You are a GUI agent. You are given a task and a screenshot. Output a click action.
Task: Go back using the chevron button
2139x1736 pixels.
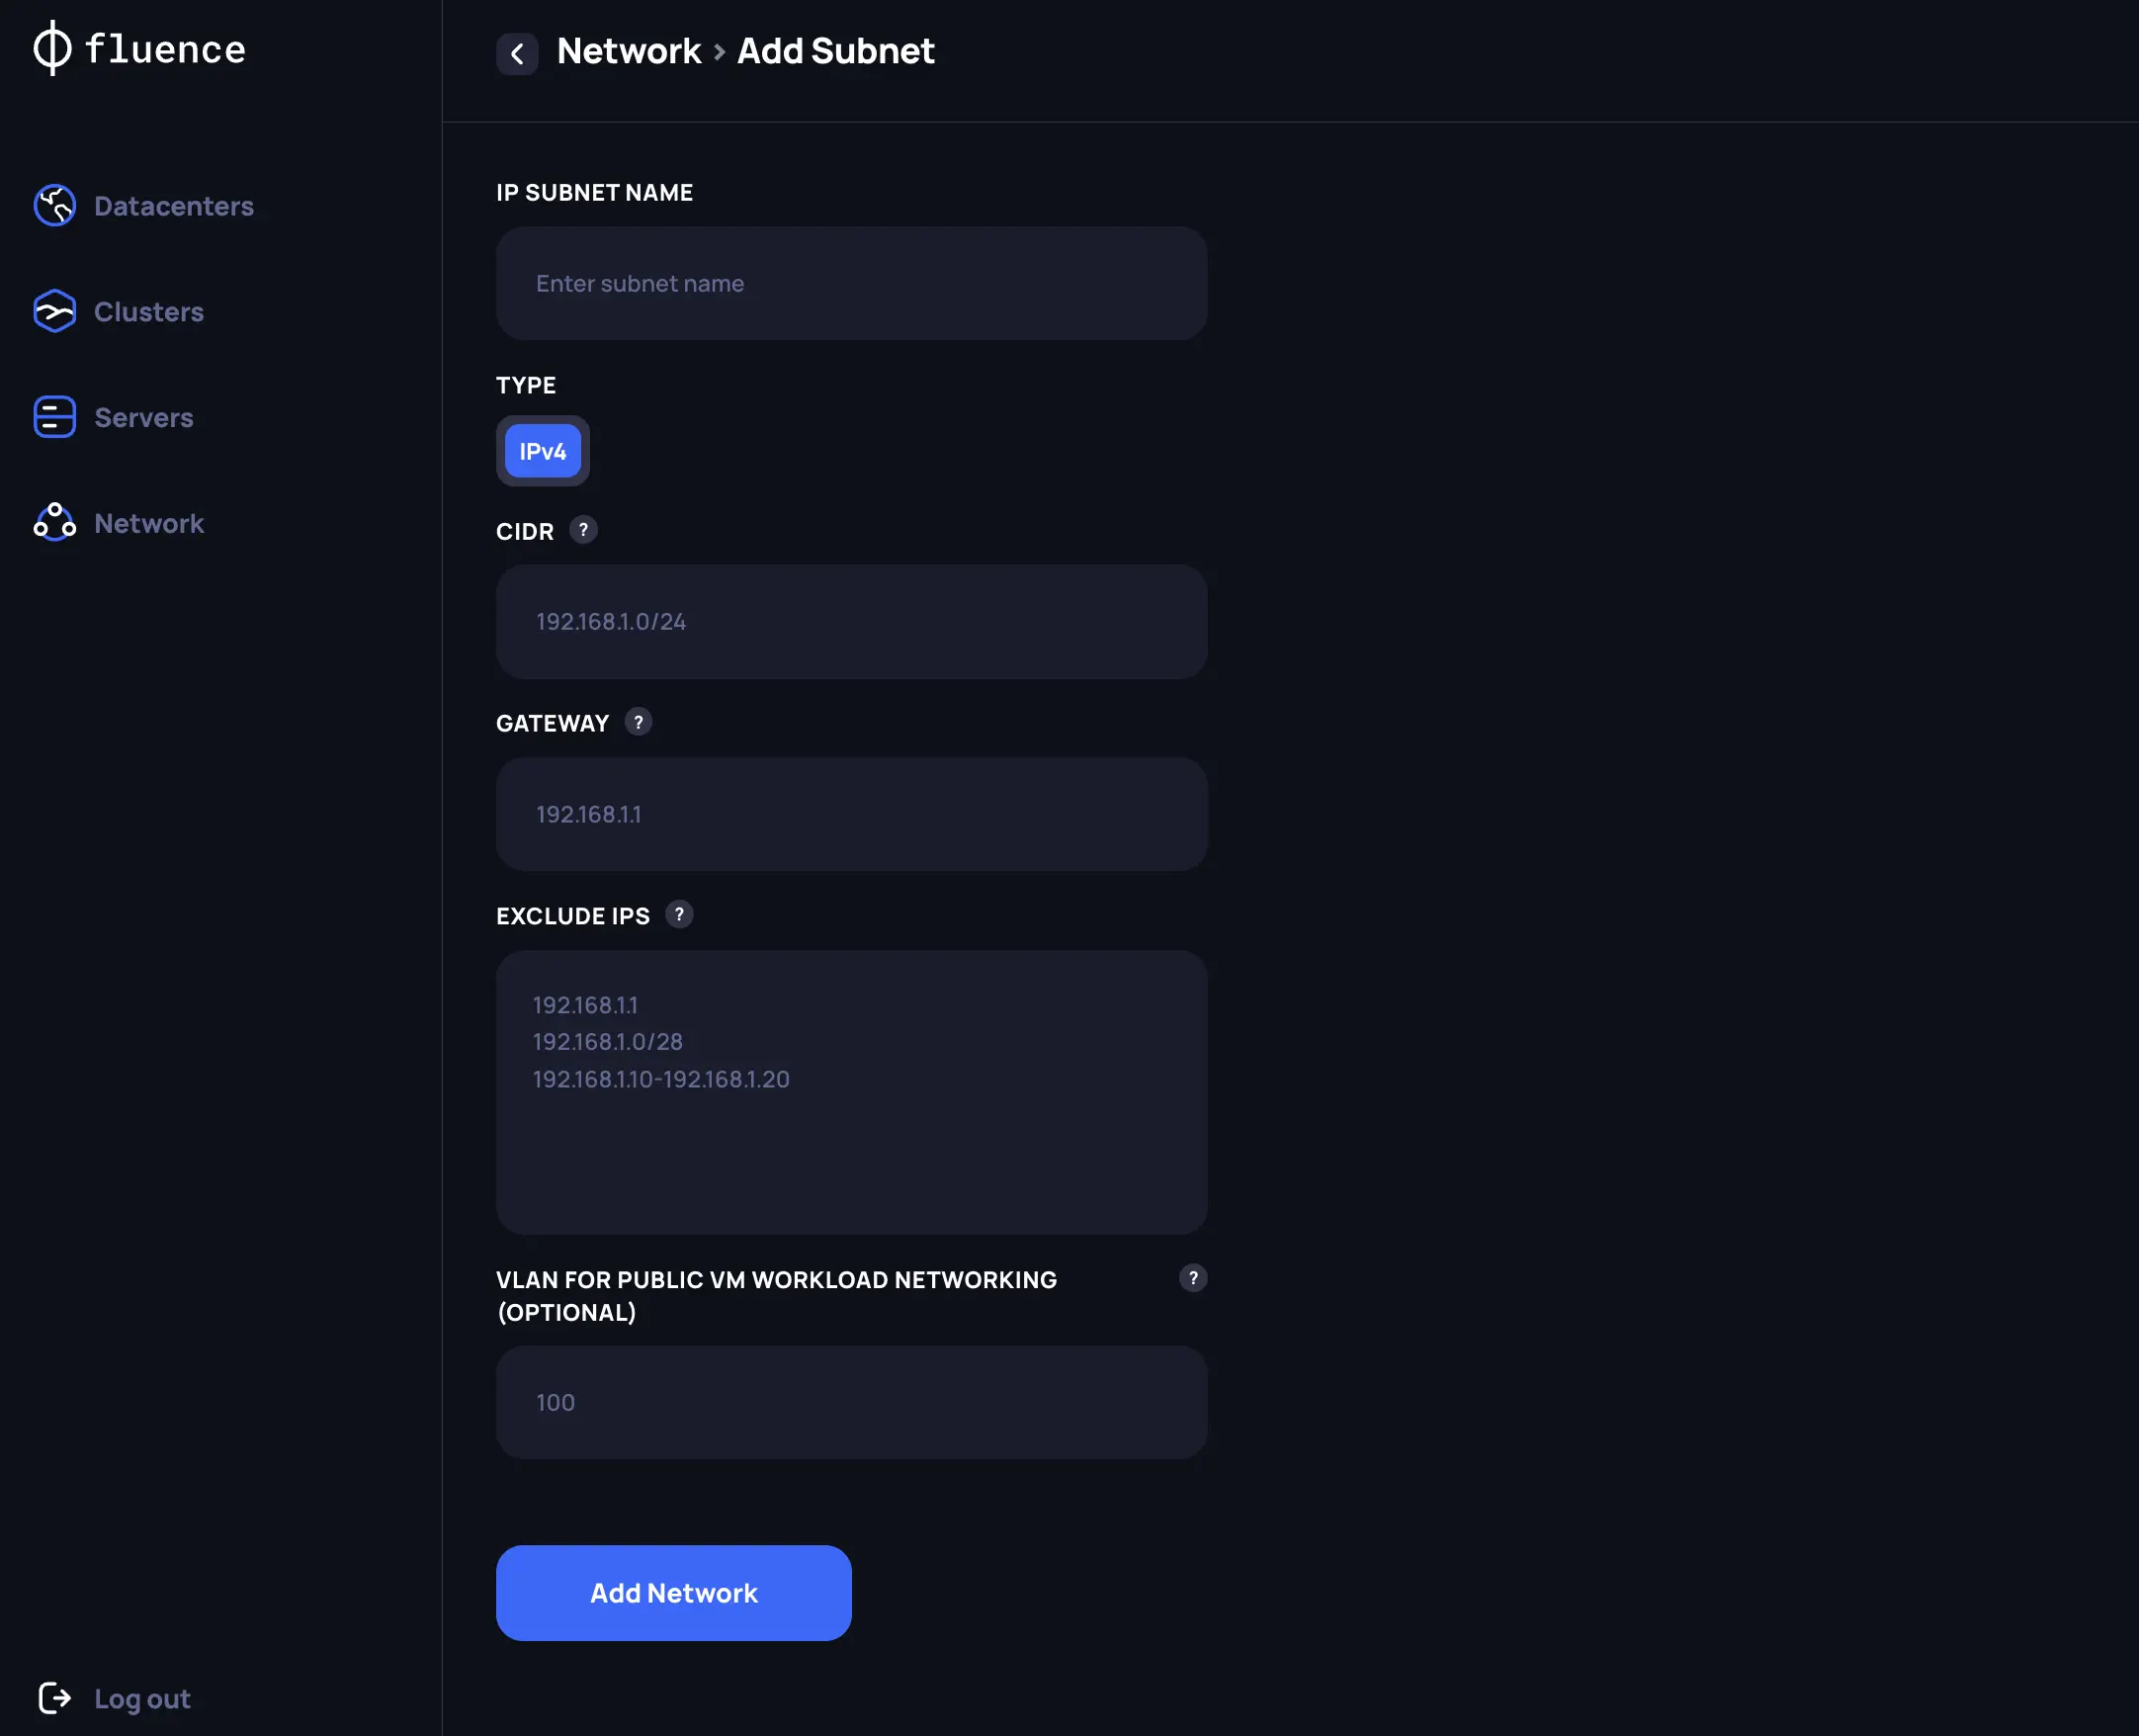pos(517,53)
